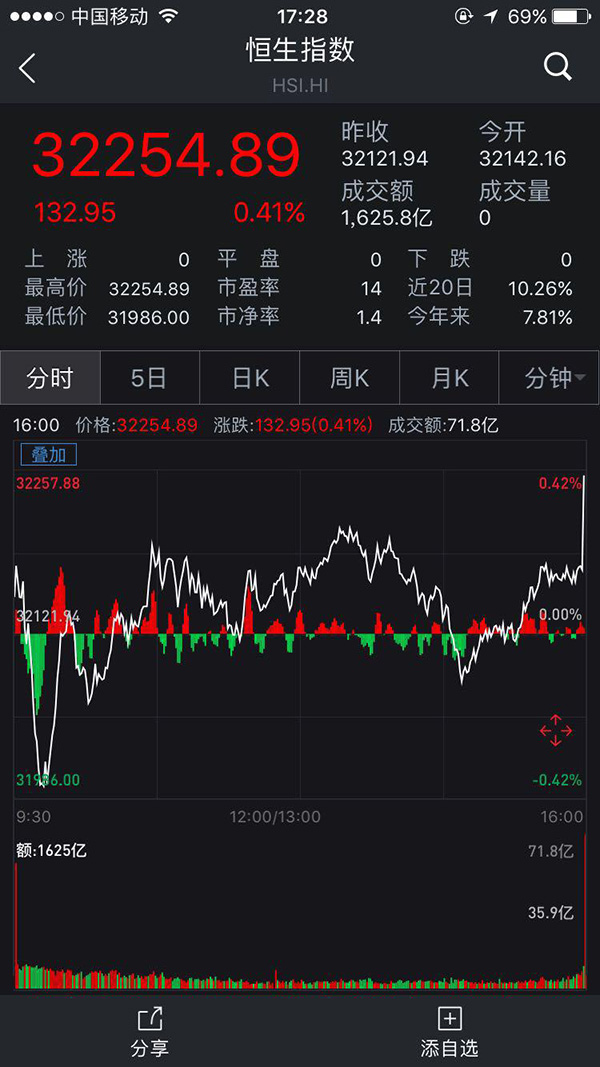The height and width of the screenshot is (1067, 600).
Task: Tap the large price 32254.89
Action: (166, 155)
